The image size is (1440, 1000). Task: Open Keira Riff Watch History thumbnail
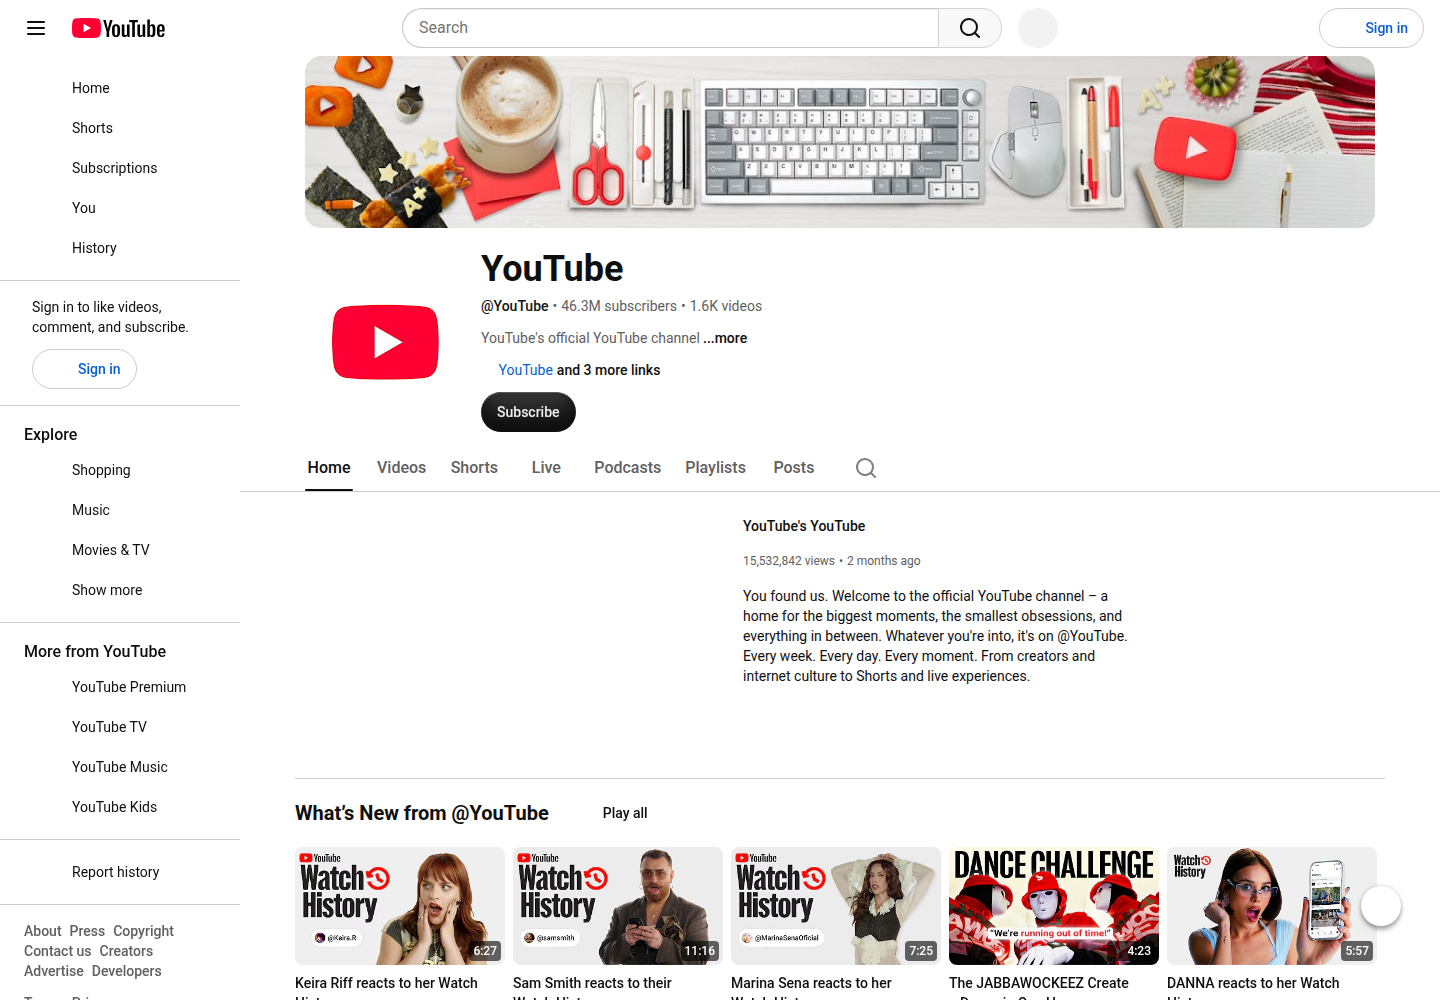400,906
